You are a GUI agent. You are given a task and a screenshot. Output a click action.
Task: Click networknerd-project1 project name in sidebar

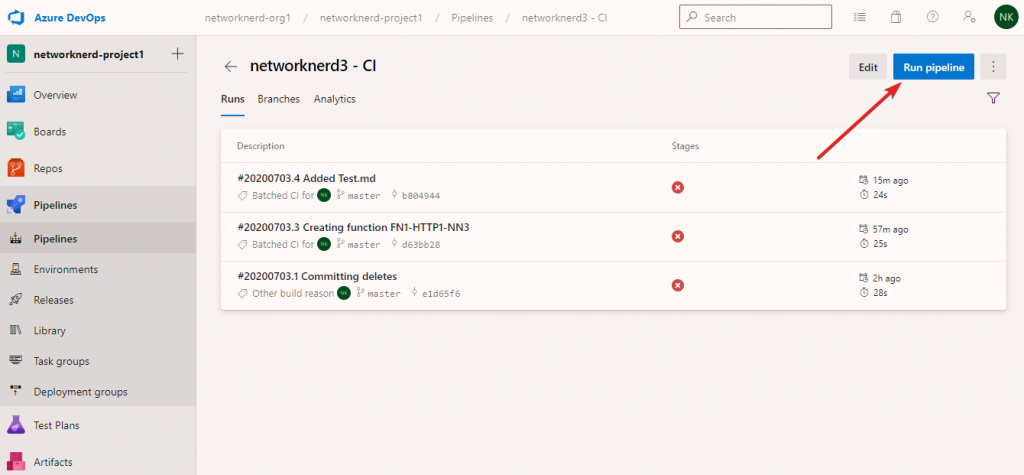click(x=89, y=54)
